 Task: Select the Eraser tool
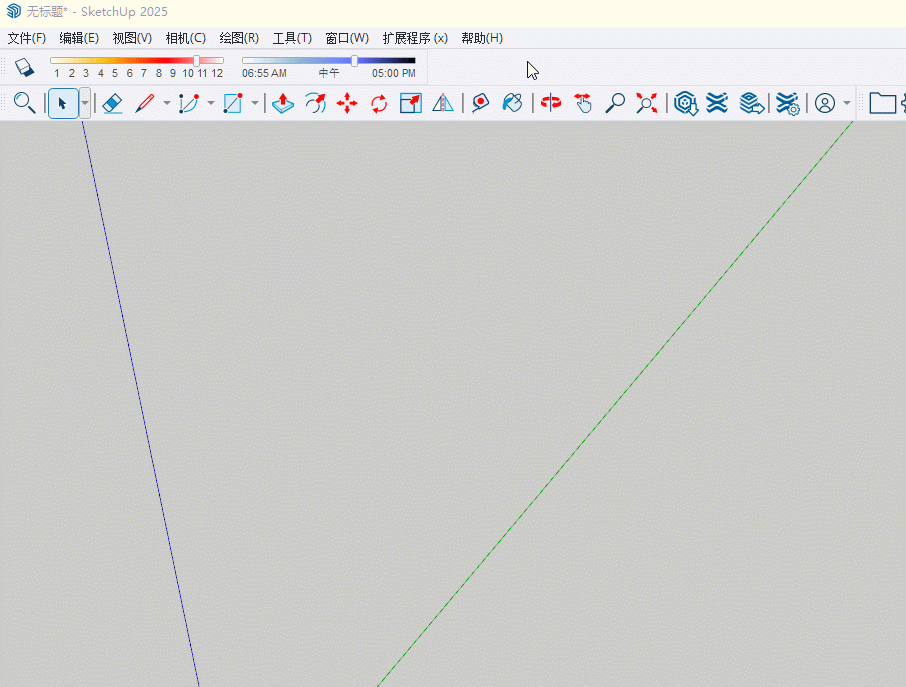(x=112, y=103)
